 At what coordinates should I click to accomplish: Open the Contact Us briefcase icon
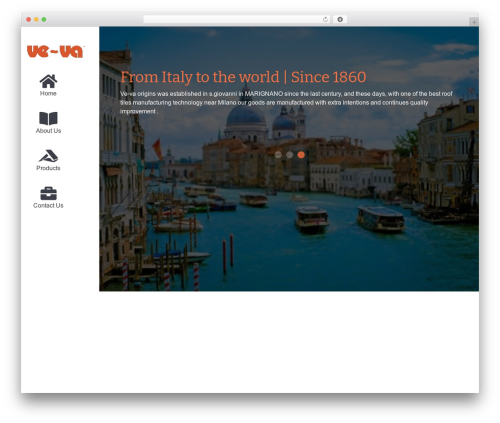coord(48,193)
